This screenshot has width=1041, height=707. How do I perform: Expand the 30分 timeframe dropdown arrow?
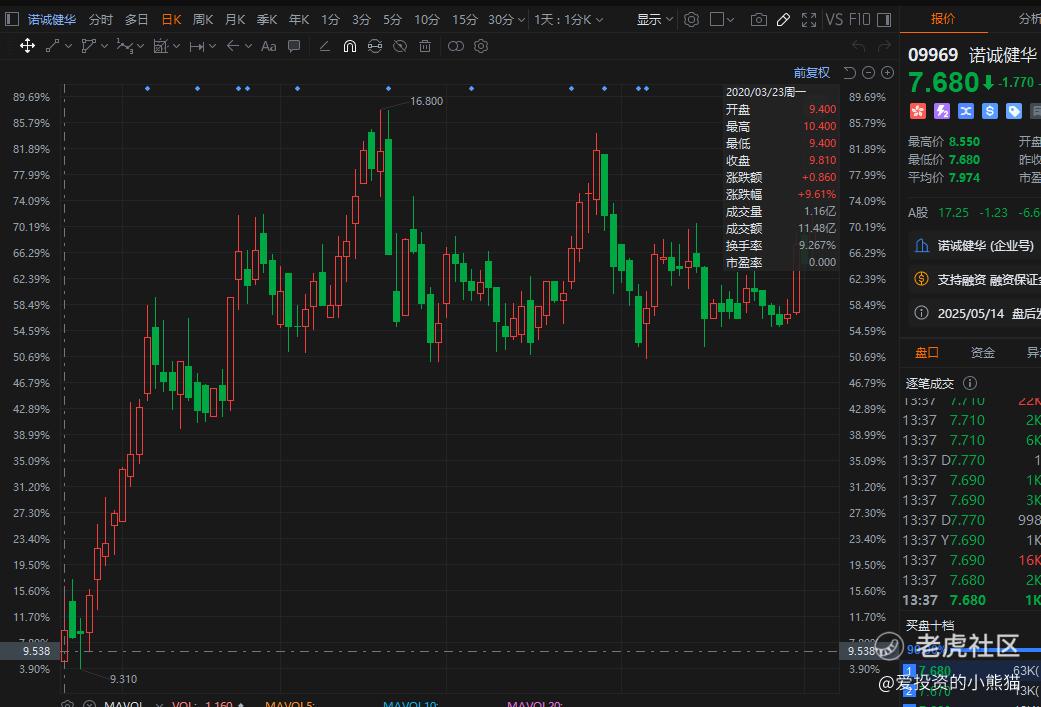click(522, 19)
